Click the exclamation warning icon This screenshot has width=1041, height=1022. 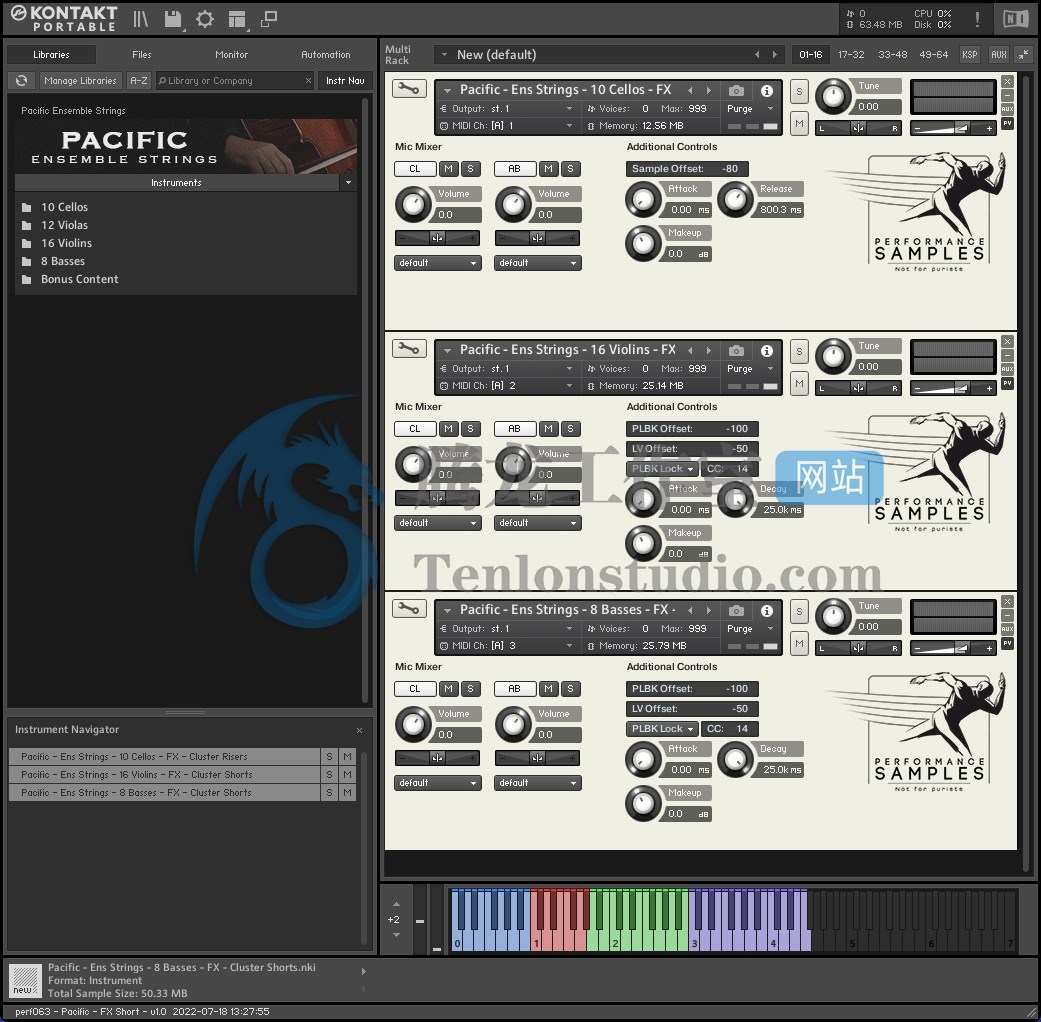[977, 19]
